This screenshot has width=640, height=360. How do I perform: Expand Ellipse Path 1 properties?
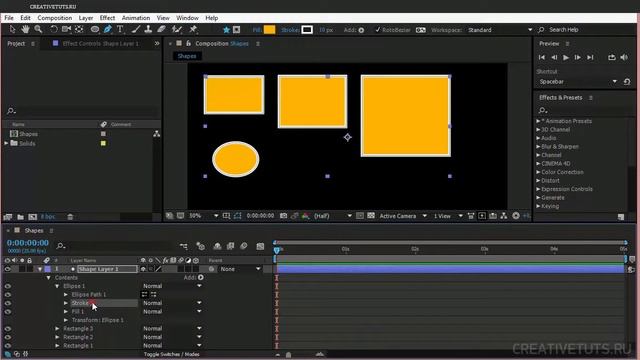(x=66, y=295)
